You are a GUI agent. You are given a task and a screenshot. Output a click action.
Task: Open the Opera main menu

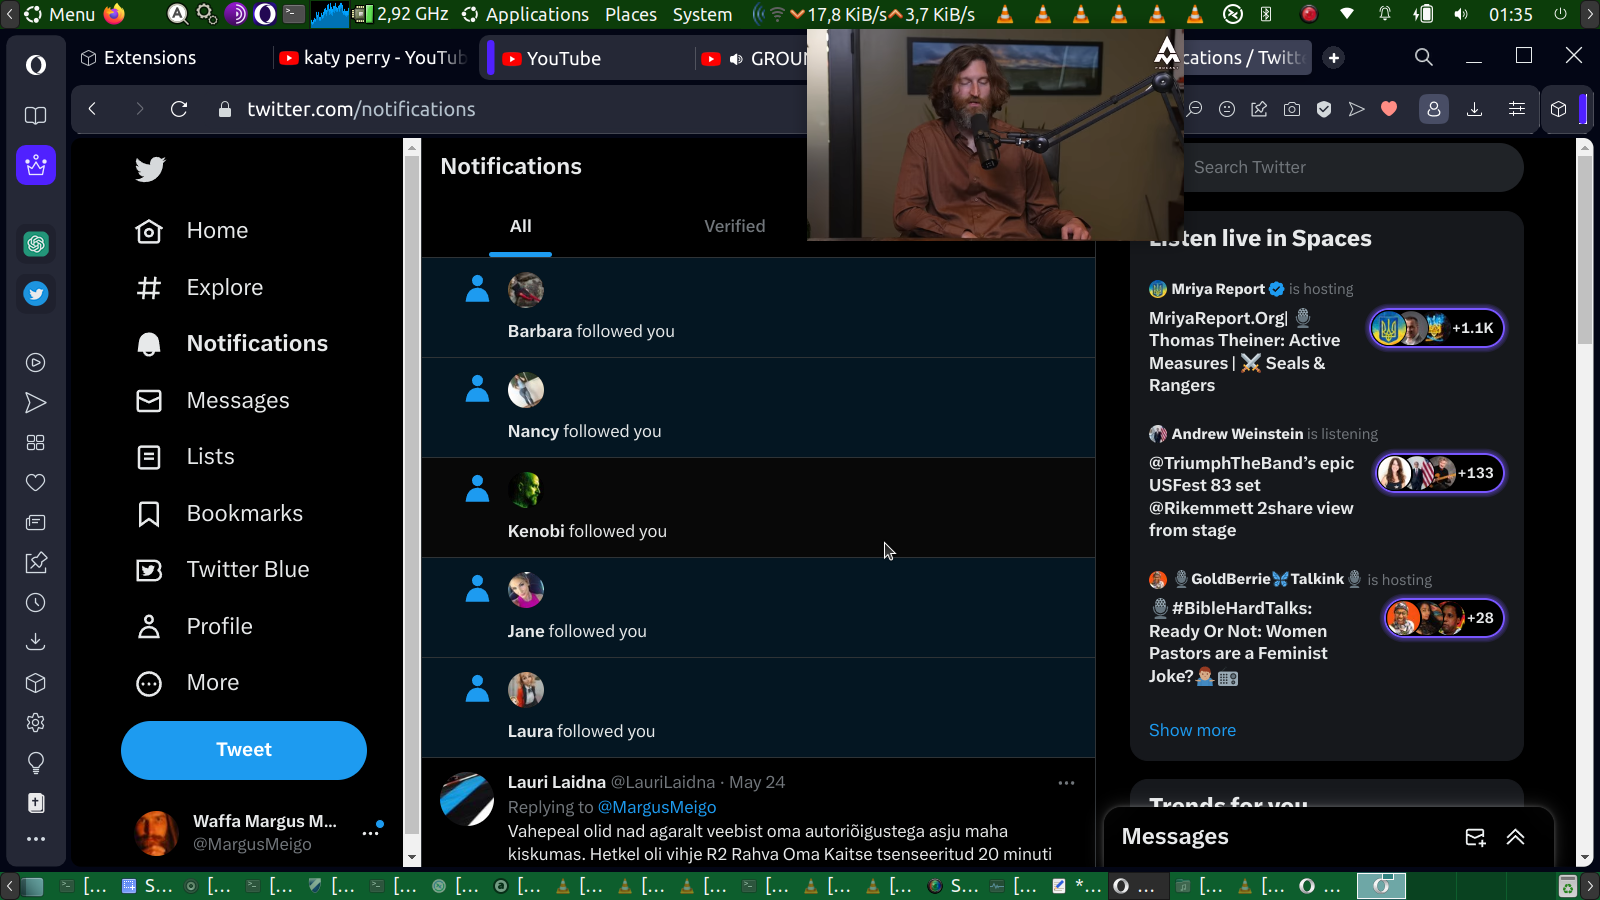click(x=36, y=65)
